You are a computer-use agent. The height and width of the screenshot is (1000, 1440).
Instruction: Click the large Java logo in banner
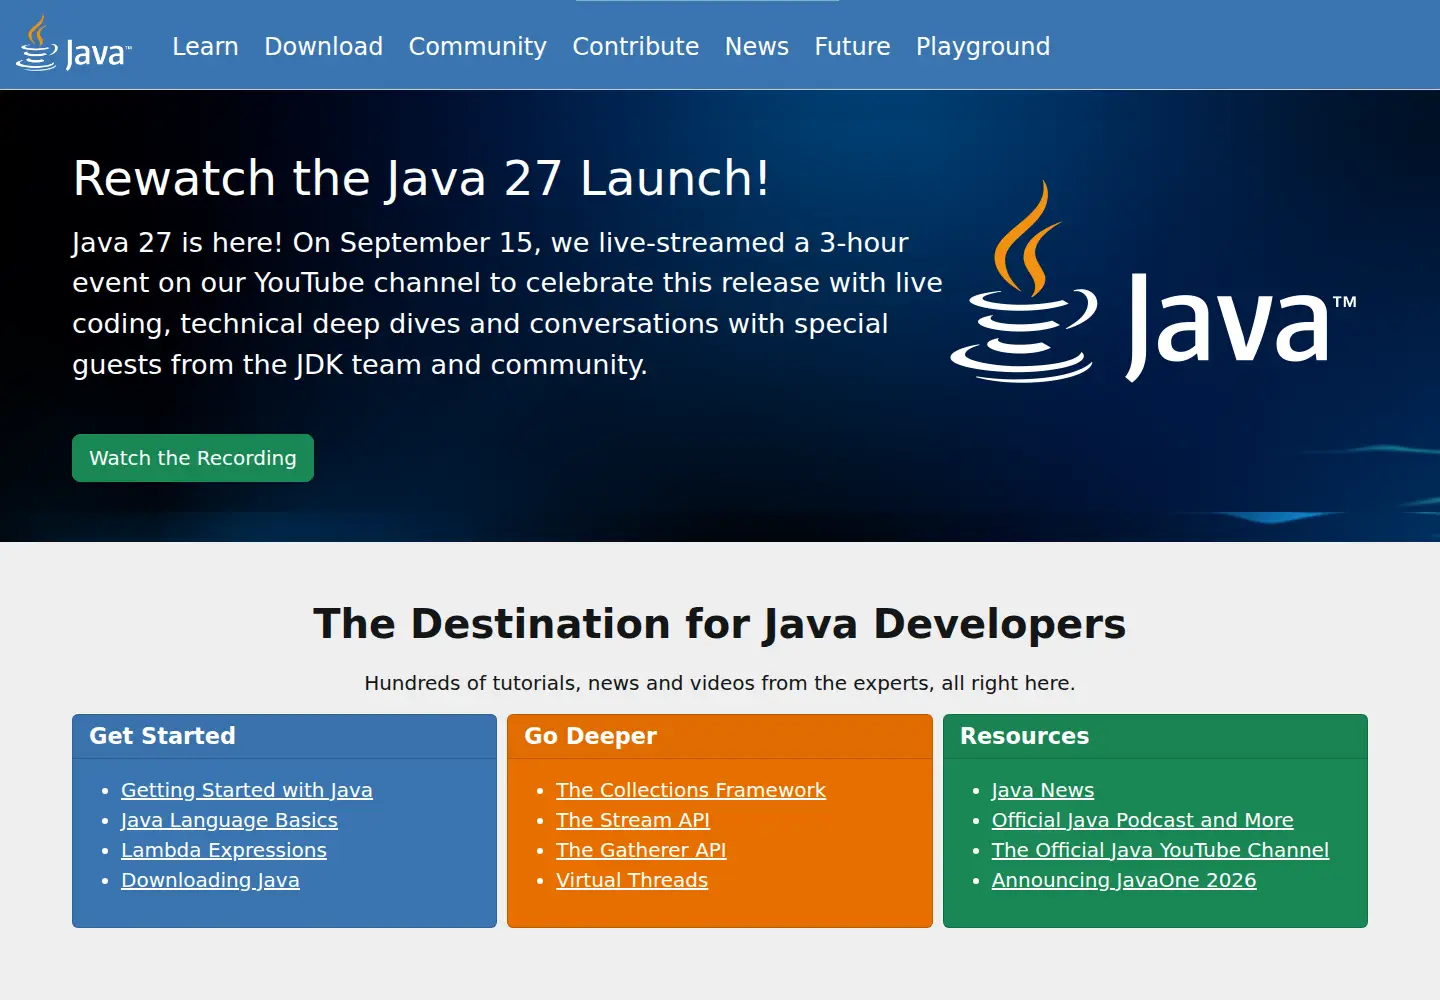1153,282
